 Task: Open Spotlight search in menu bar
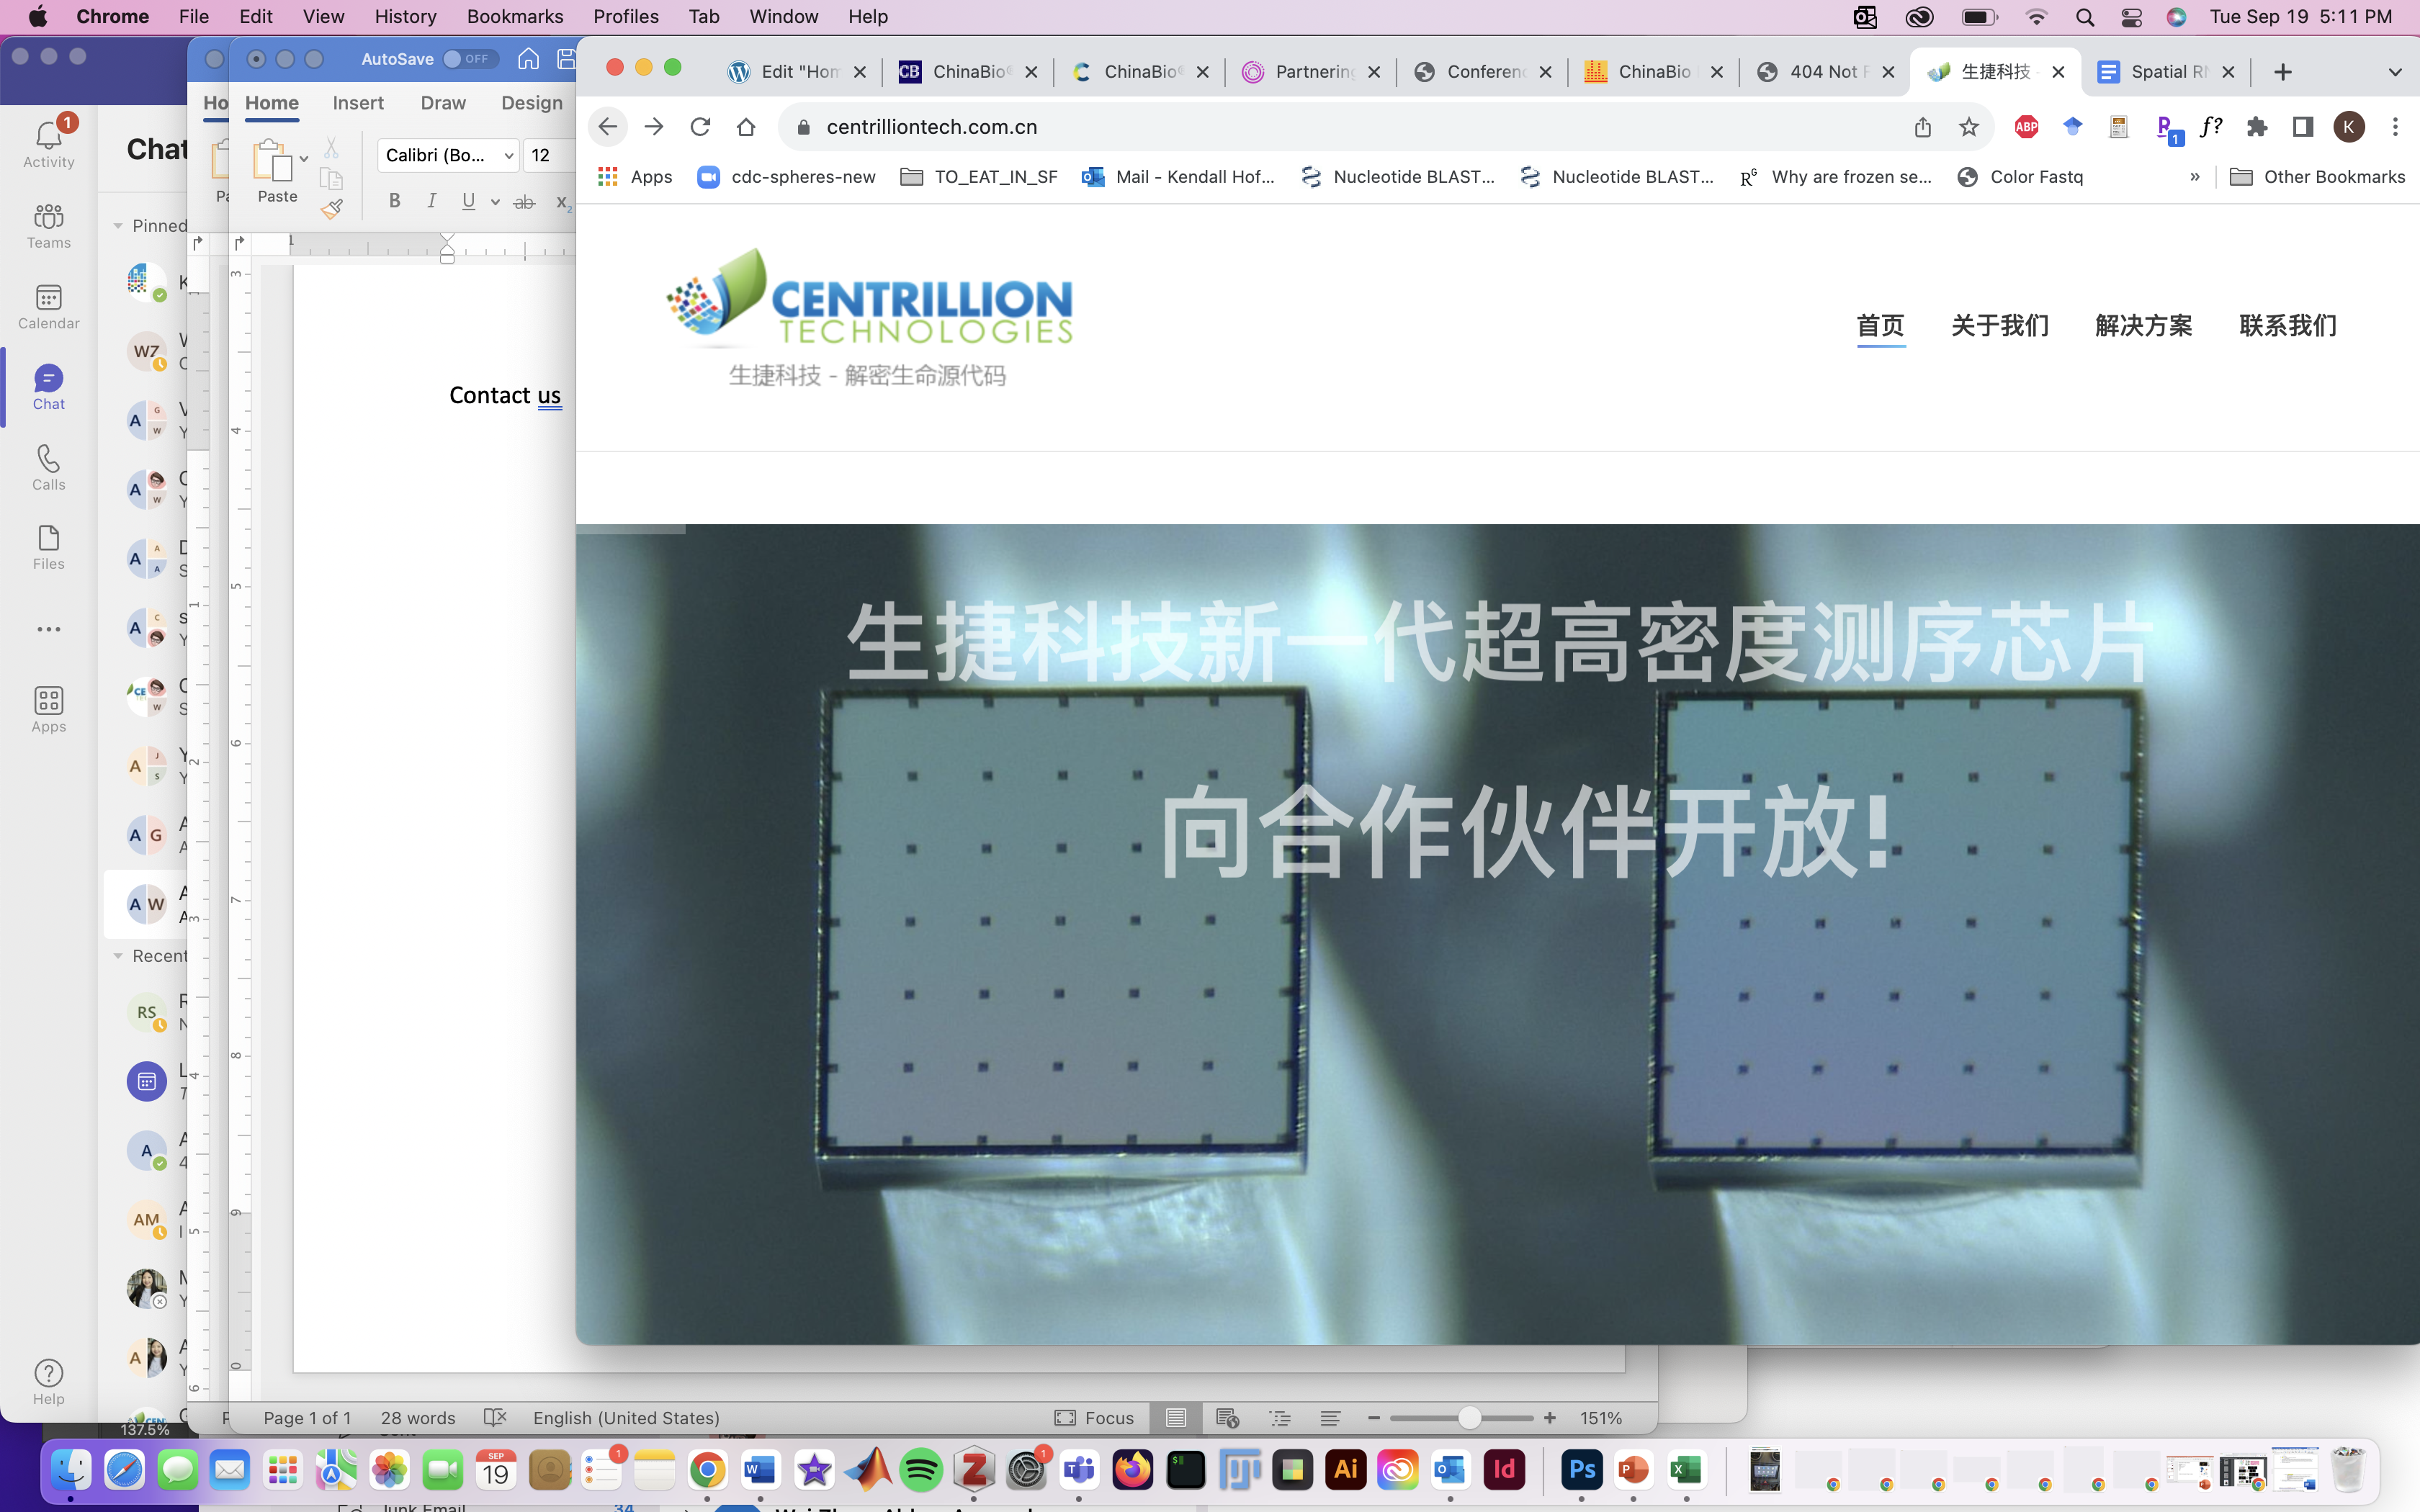point(2085,17)
